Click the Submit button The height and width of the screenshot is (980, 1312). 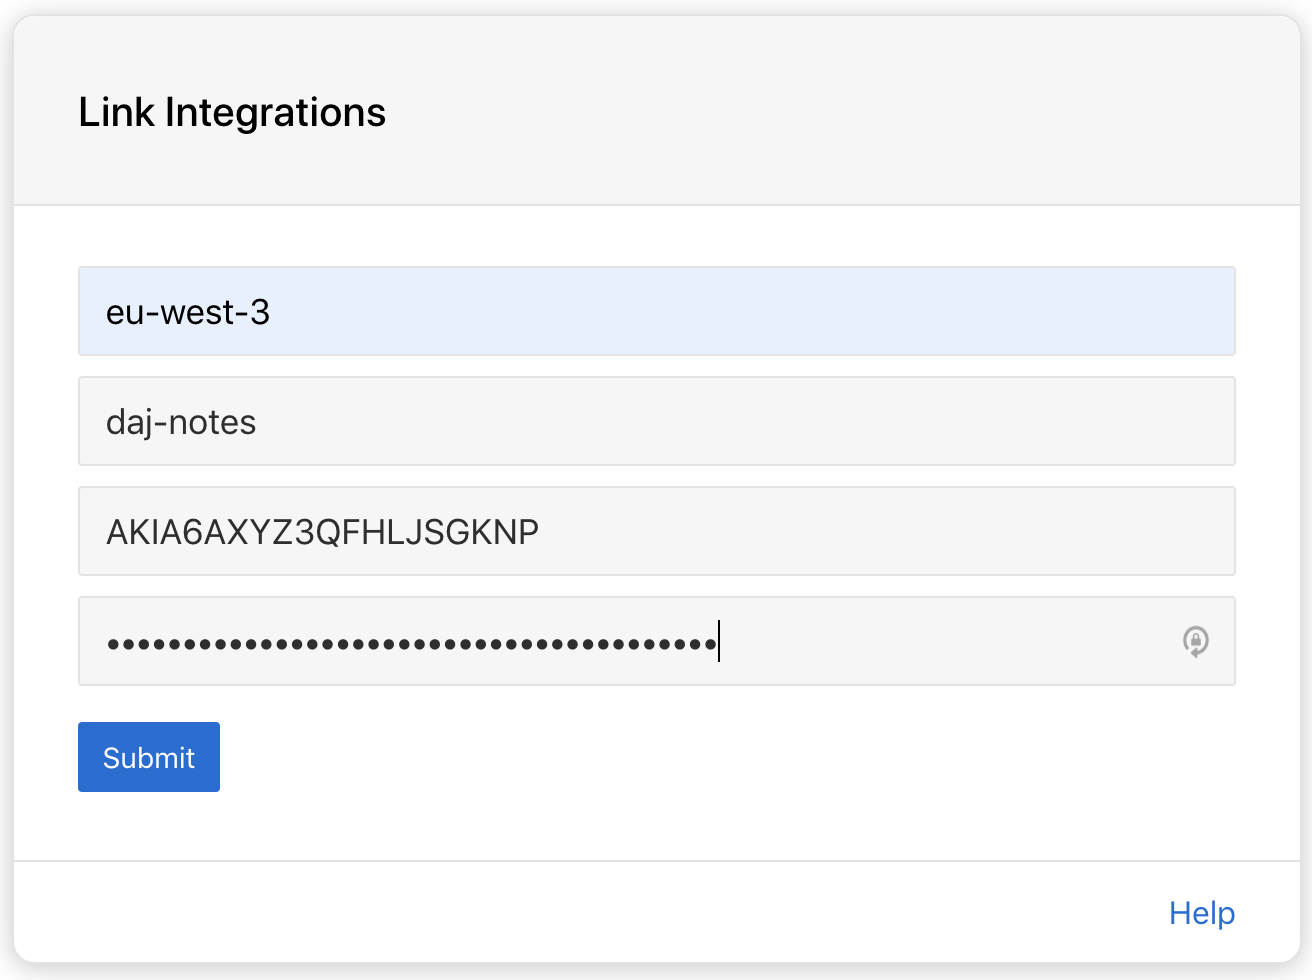(x=149, y=757)
